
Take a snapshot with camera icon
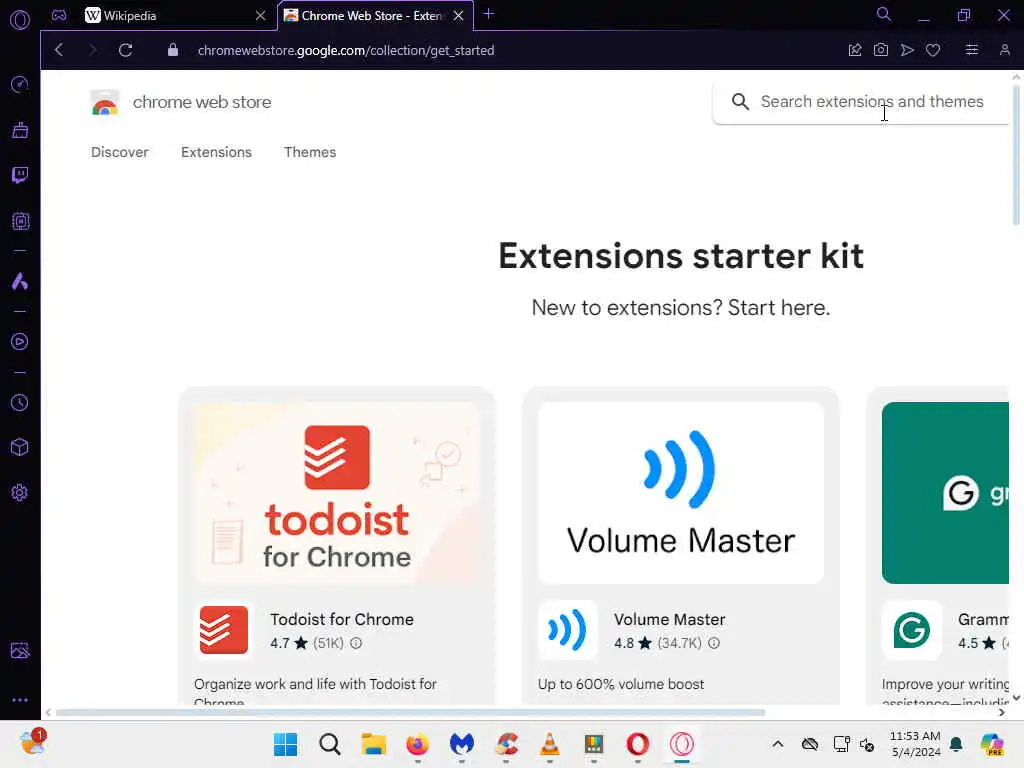(880, 50)
